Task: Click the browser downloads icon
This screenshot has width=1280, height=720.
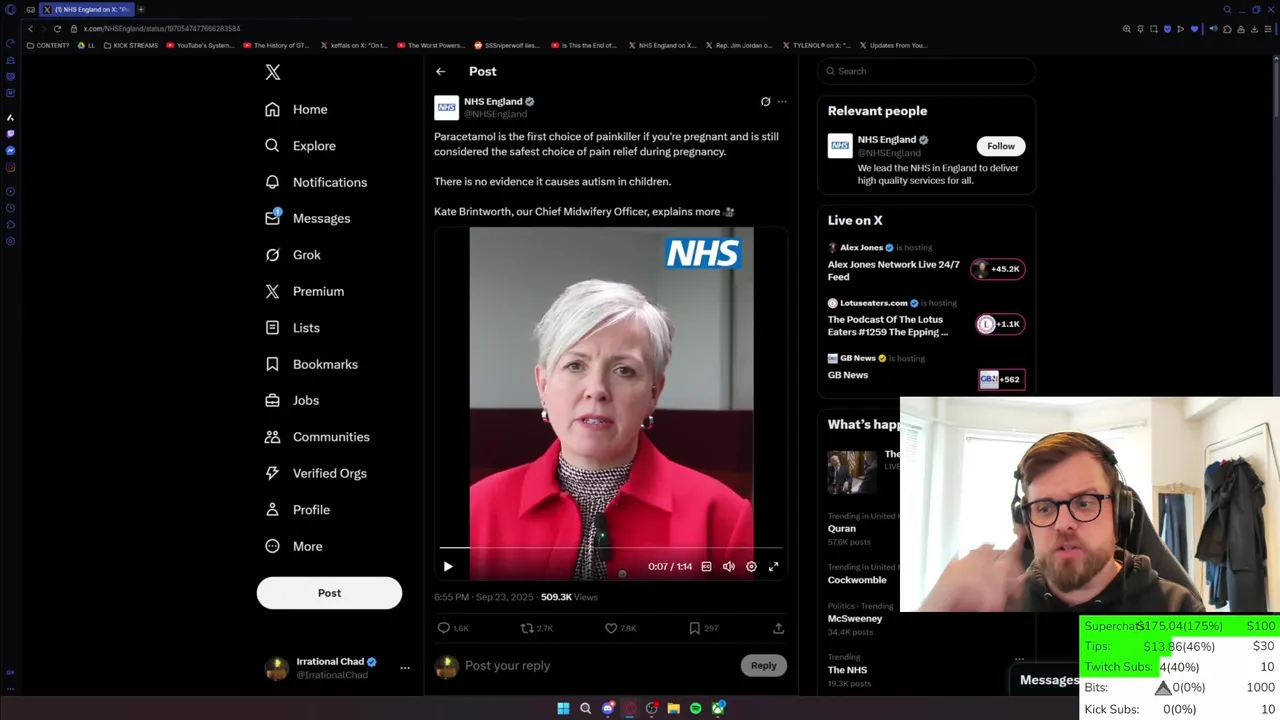Action: tap(1254, 29)
